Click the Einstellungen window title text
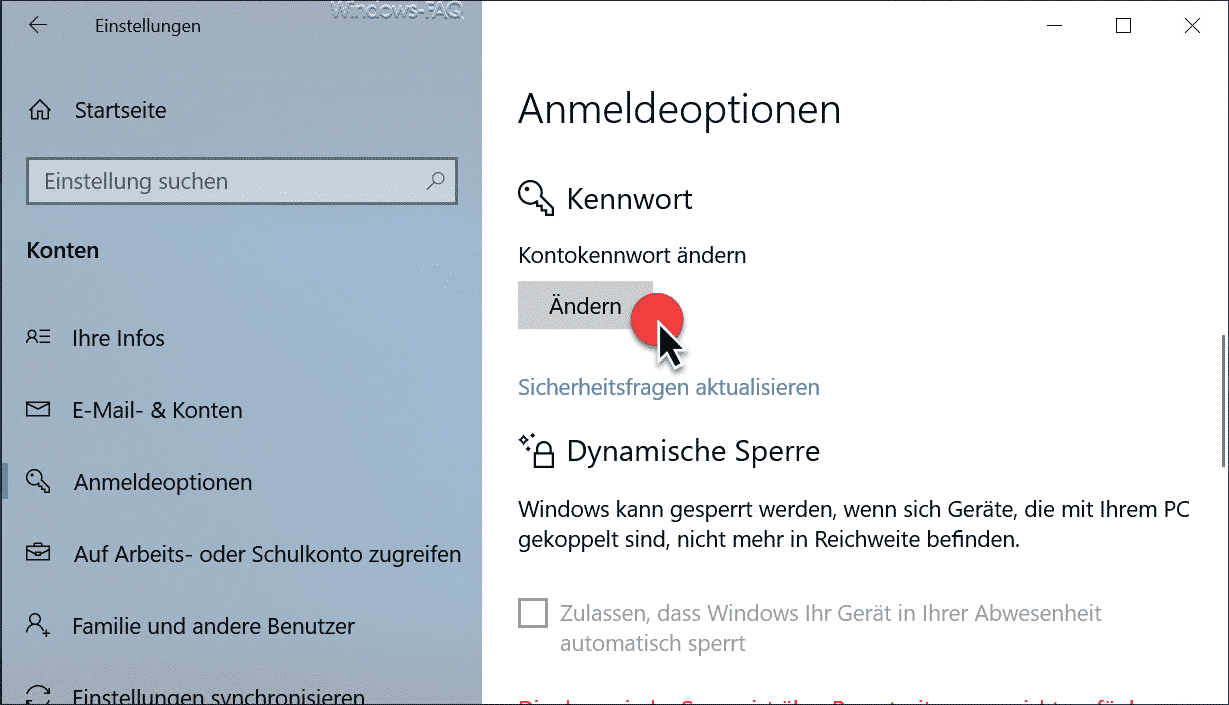 [148, 26]
